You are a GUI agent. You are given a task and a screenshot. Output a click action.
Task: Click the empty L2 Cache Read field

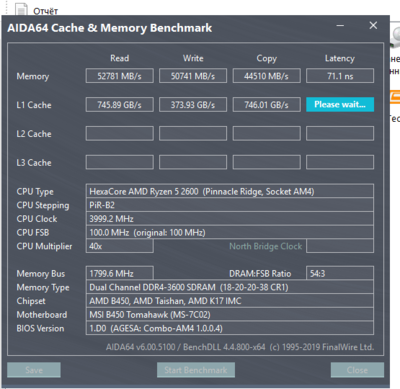(x=119, y=133)
